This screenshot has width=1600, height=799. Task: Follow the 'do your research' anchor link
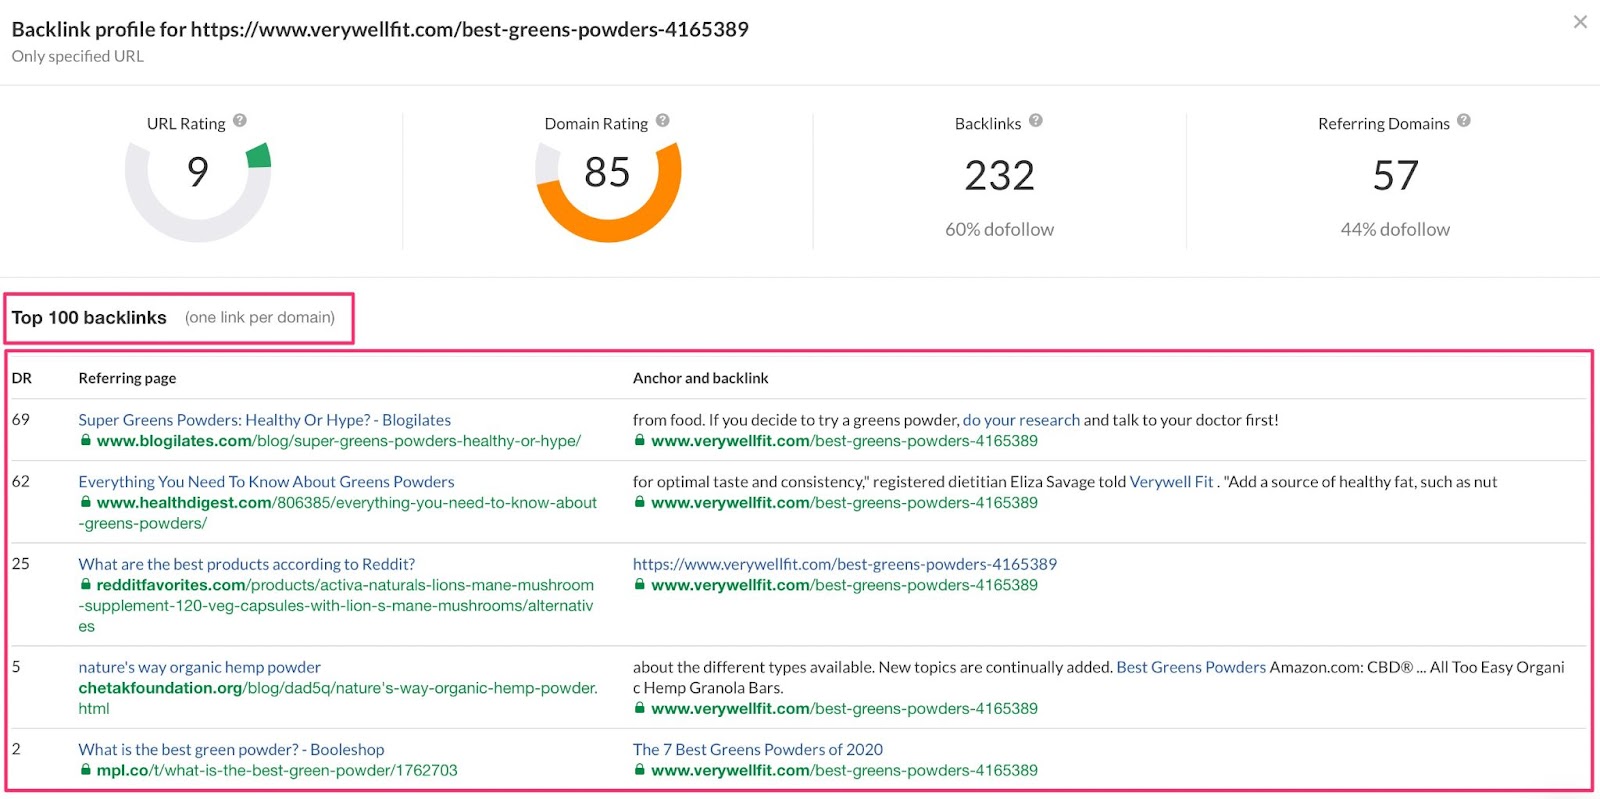1021,420
